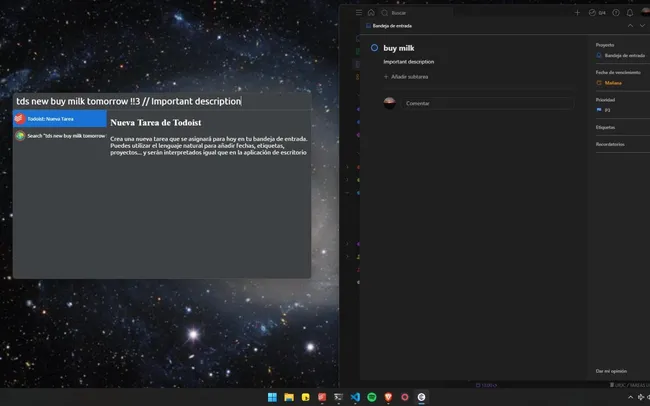Click the buy milk task title
The image size is (650, 406).
399,48
